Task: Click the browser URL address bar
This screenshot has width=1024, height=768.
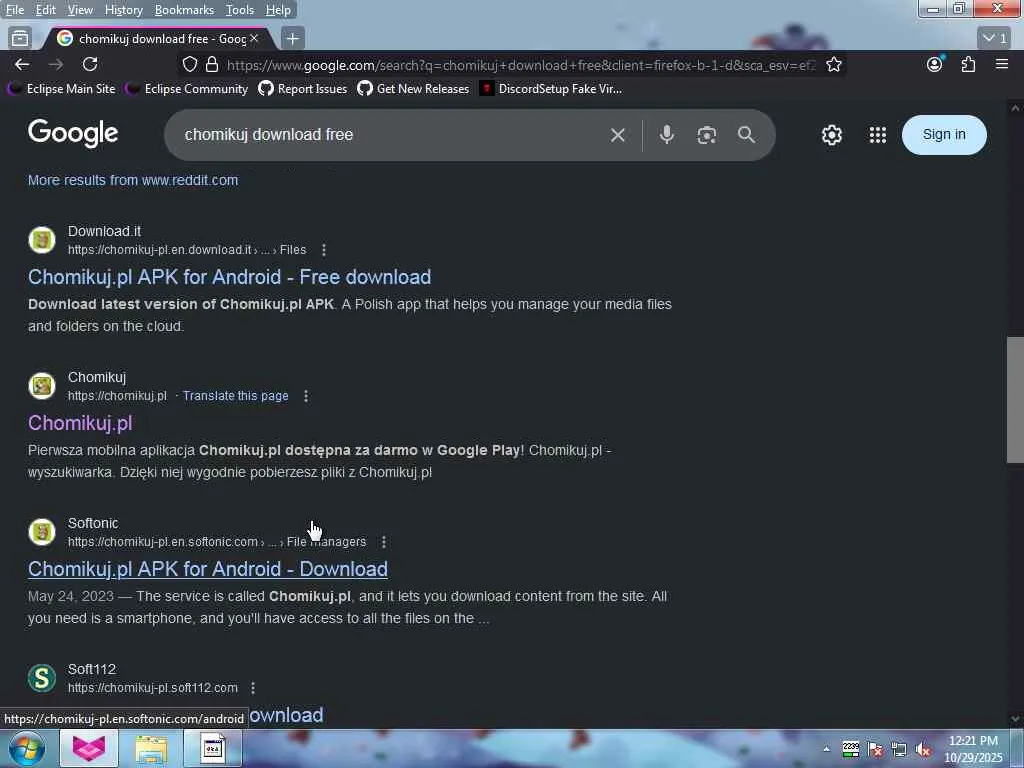Action: pos(521,65)
